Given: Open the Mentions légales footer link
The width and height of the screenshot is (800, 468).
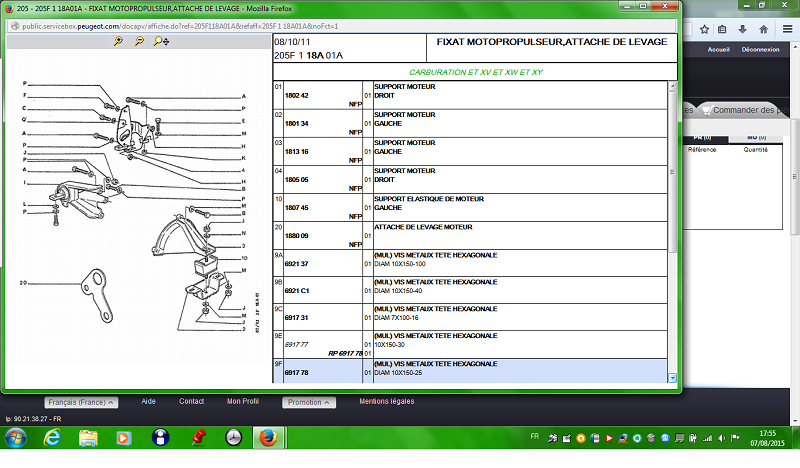Looking at the screenshot, I should [x=387, y=402].
